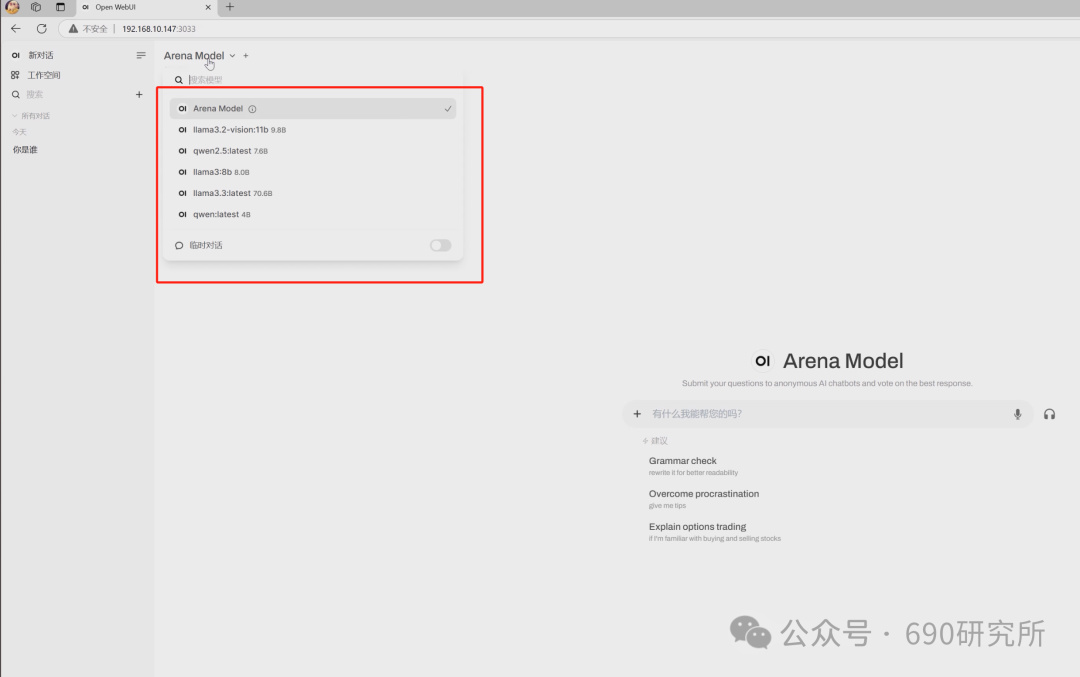Start voice input with the microphone icon
This screenshot has height=677, width=1080.
(1017, 414)
